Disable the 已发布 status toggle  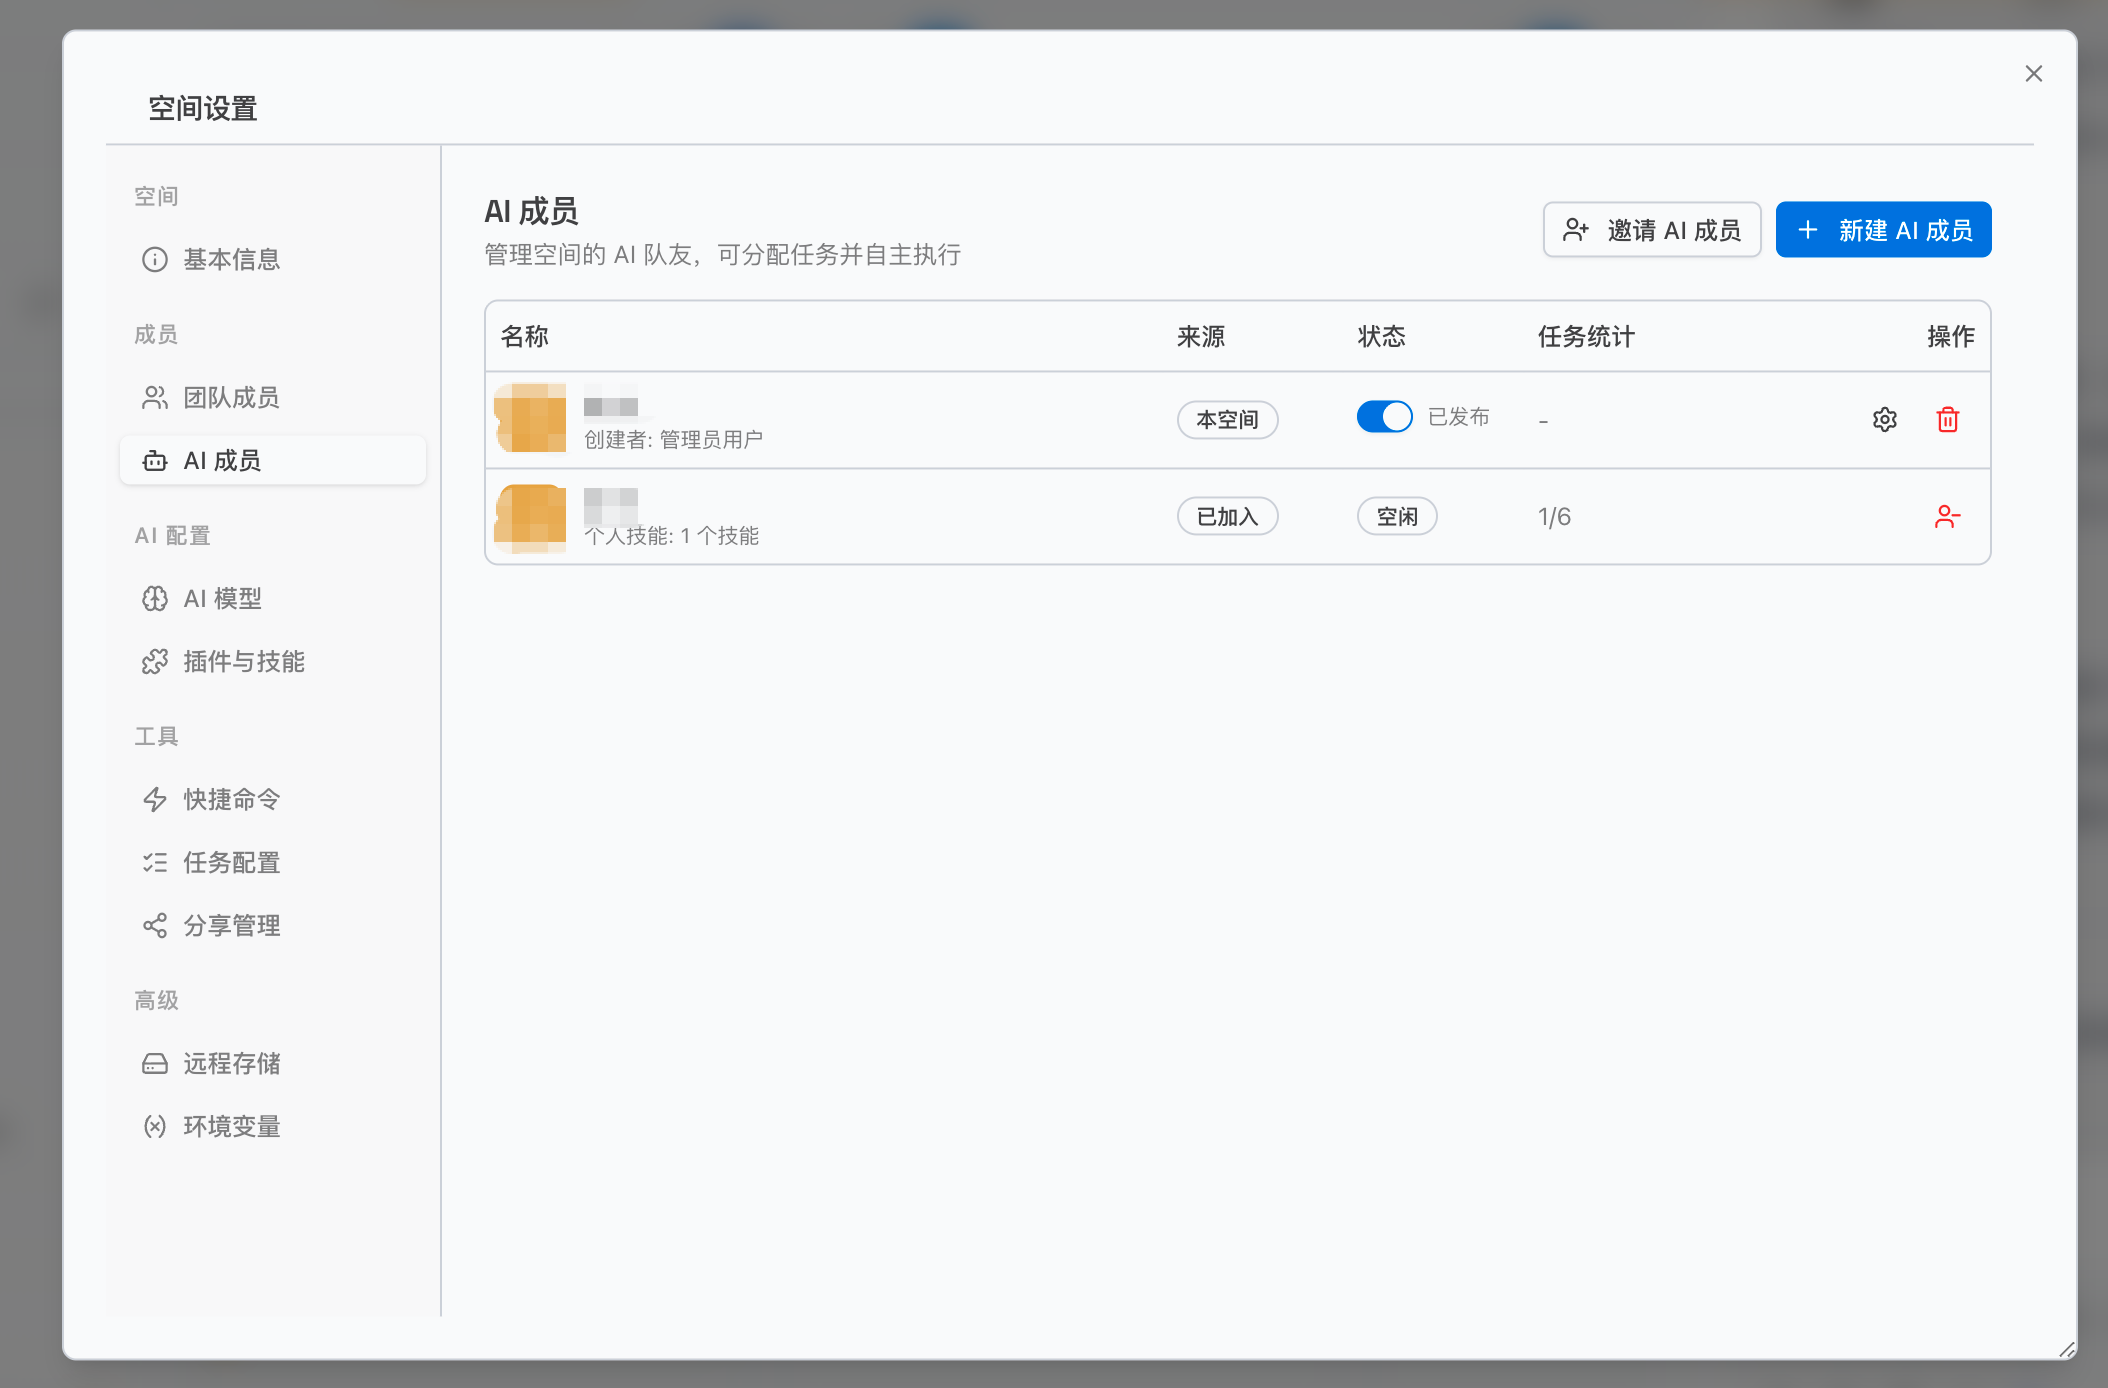point(1384,417)
